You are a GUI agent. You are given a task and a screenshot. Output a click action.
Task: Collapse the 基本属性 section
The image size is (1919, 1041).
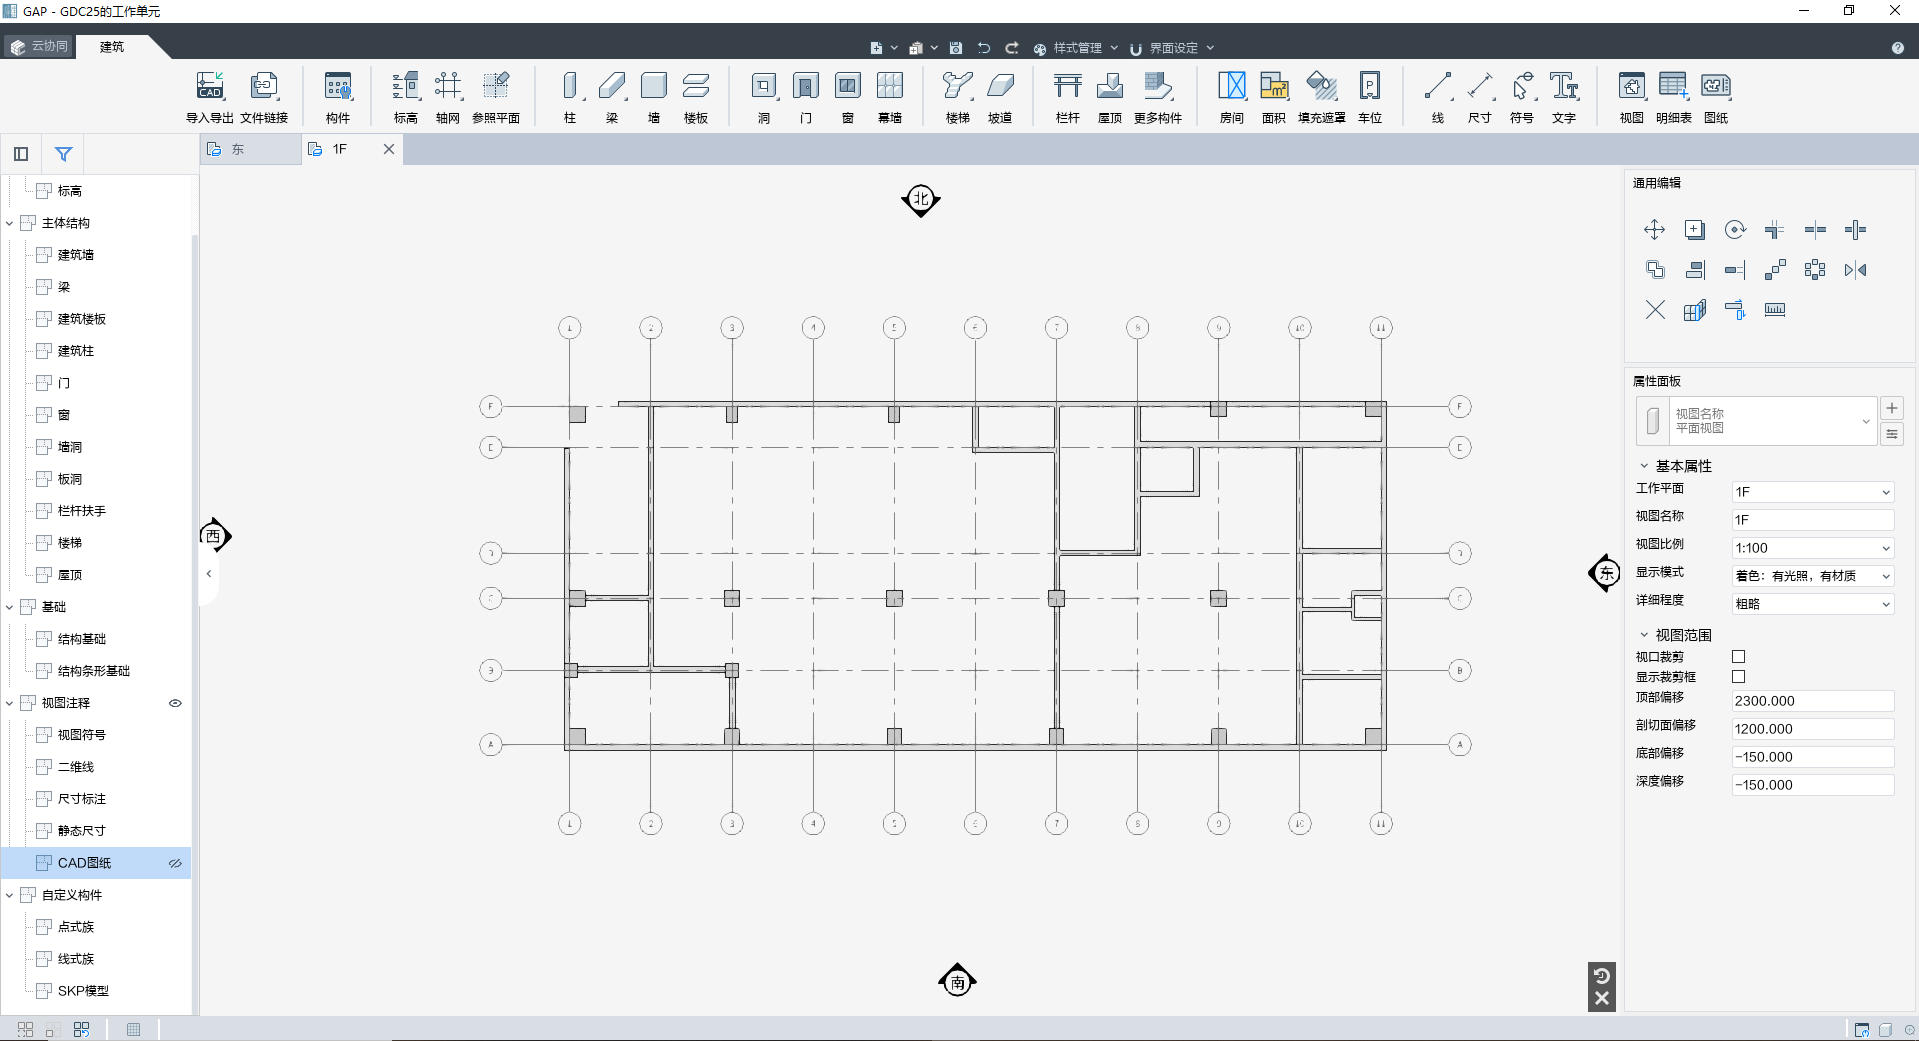[x=1644, y=466]
